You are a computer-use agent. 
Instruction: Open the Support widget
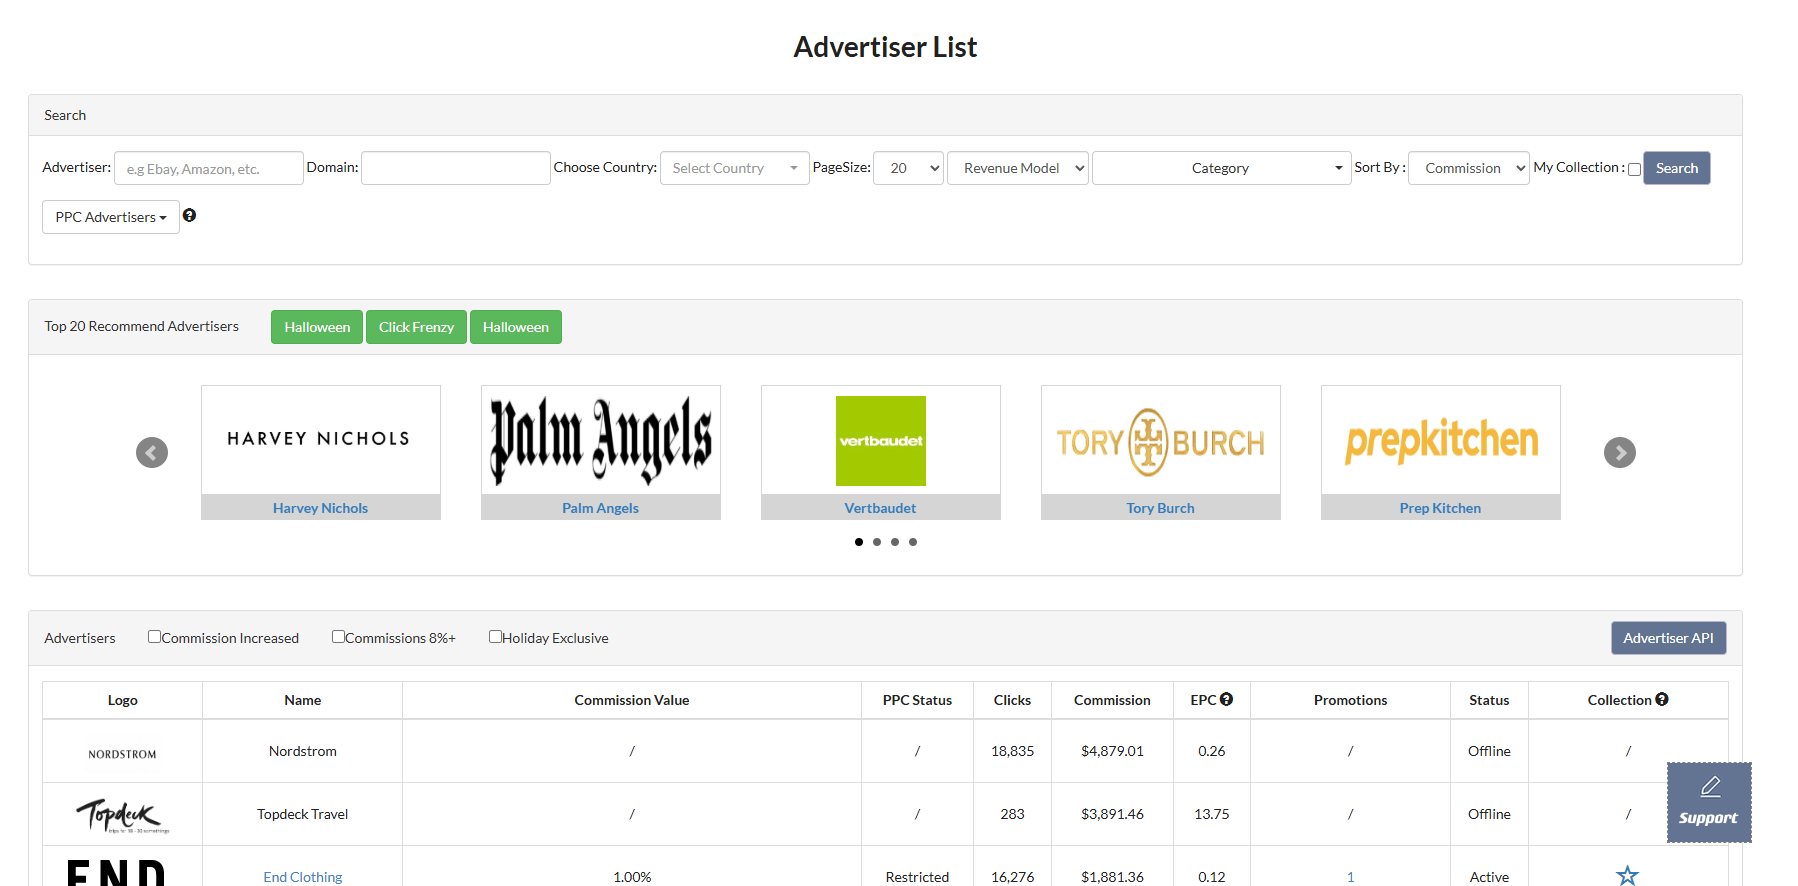click(x=1709, y=802)
